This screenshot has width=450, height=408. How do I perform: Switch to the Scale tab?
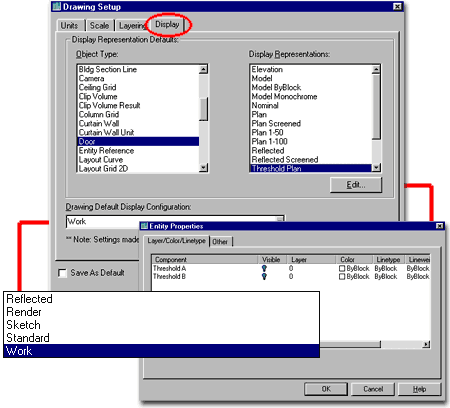point(99,25)
